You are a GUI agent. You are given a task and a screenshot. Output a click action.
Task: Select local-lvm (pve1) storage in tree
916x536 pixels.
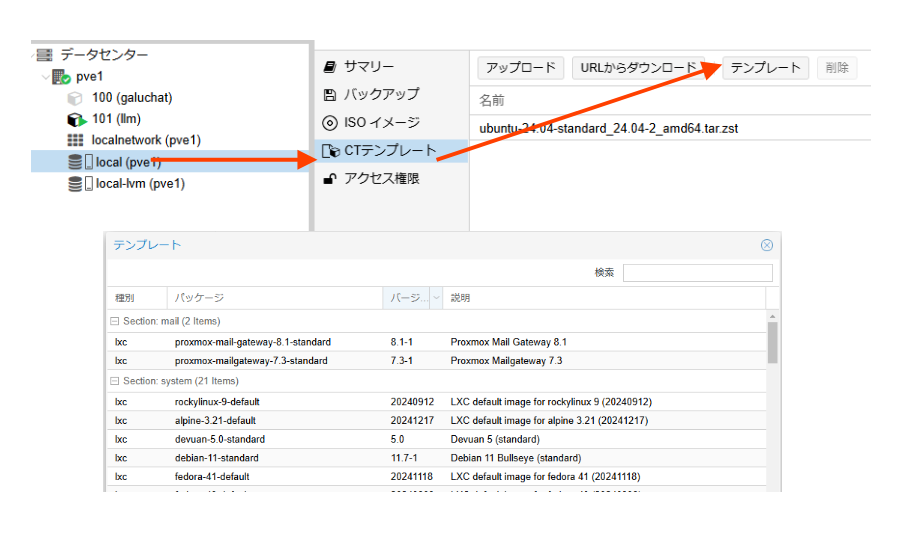click(140, 184)
